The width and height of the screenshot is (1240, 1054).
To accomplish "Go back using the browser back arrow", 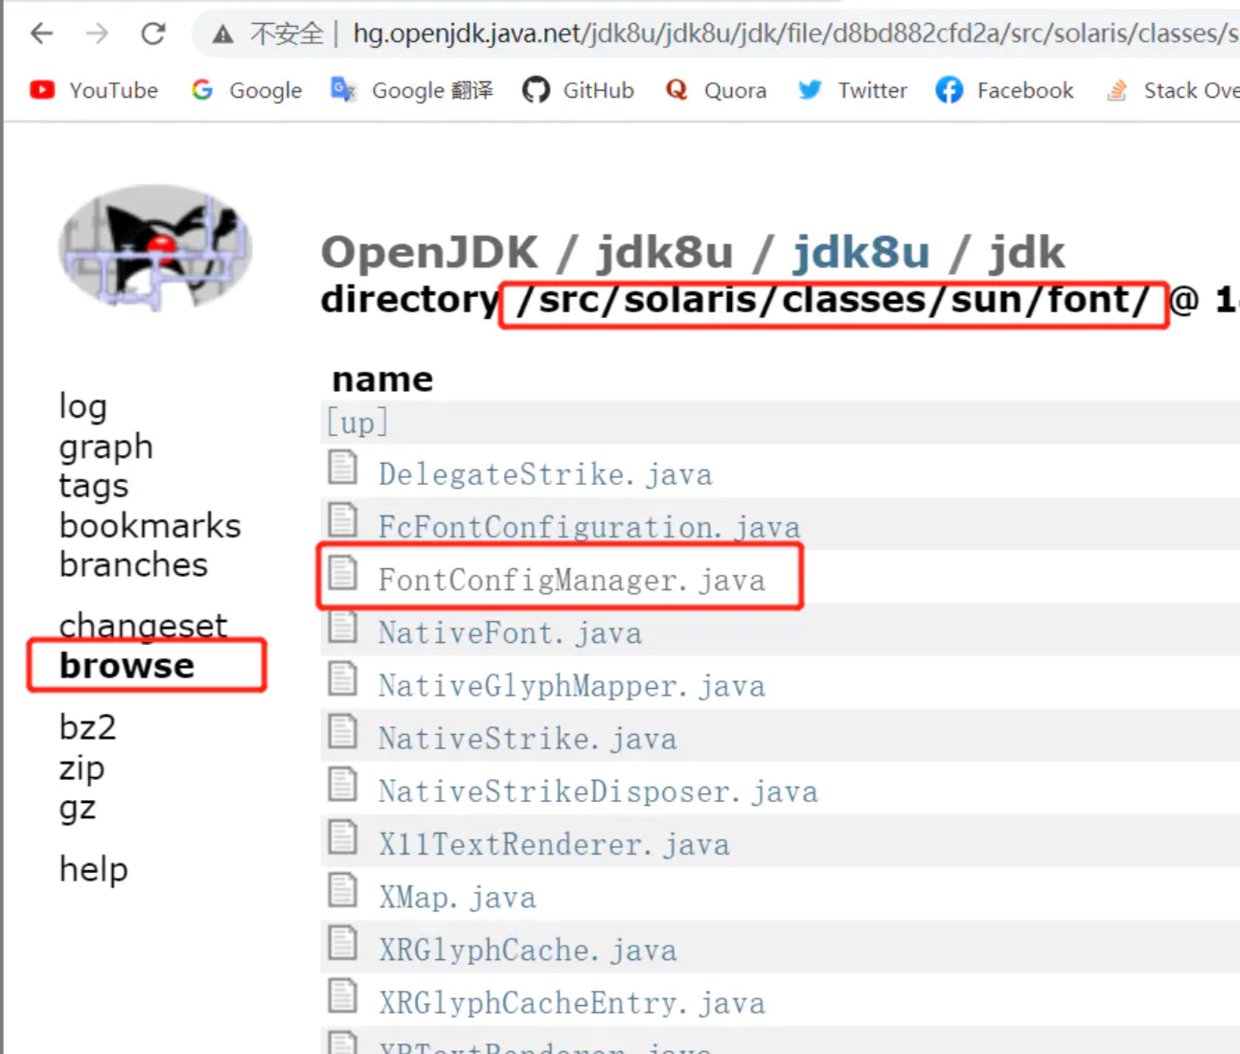I will pos(42,34).
